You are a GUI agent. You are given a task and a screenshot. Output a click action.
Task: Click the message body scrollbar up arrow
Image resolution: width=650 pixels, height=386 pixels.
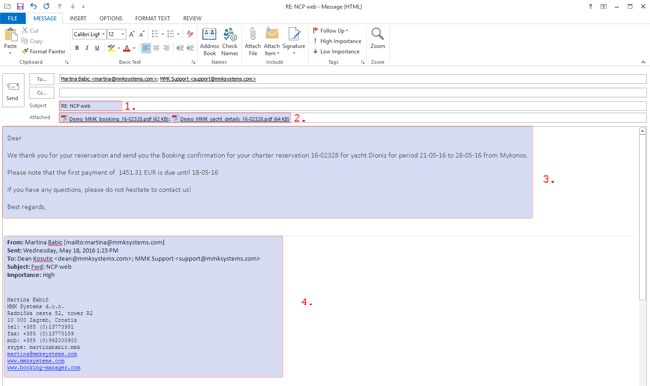click(x=643, y=131)
